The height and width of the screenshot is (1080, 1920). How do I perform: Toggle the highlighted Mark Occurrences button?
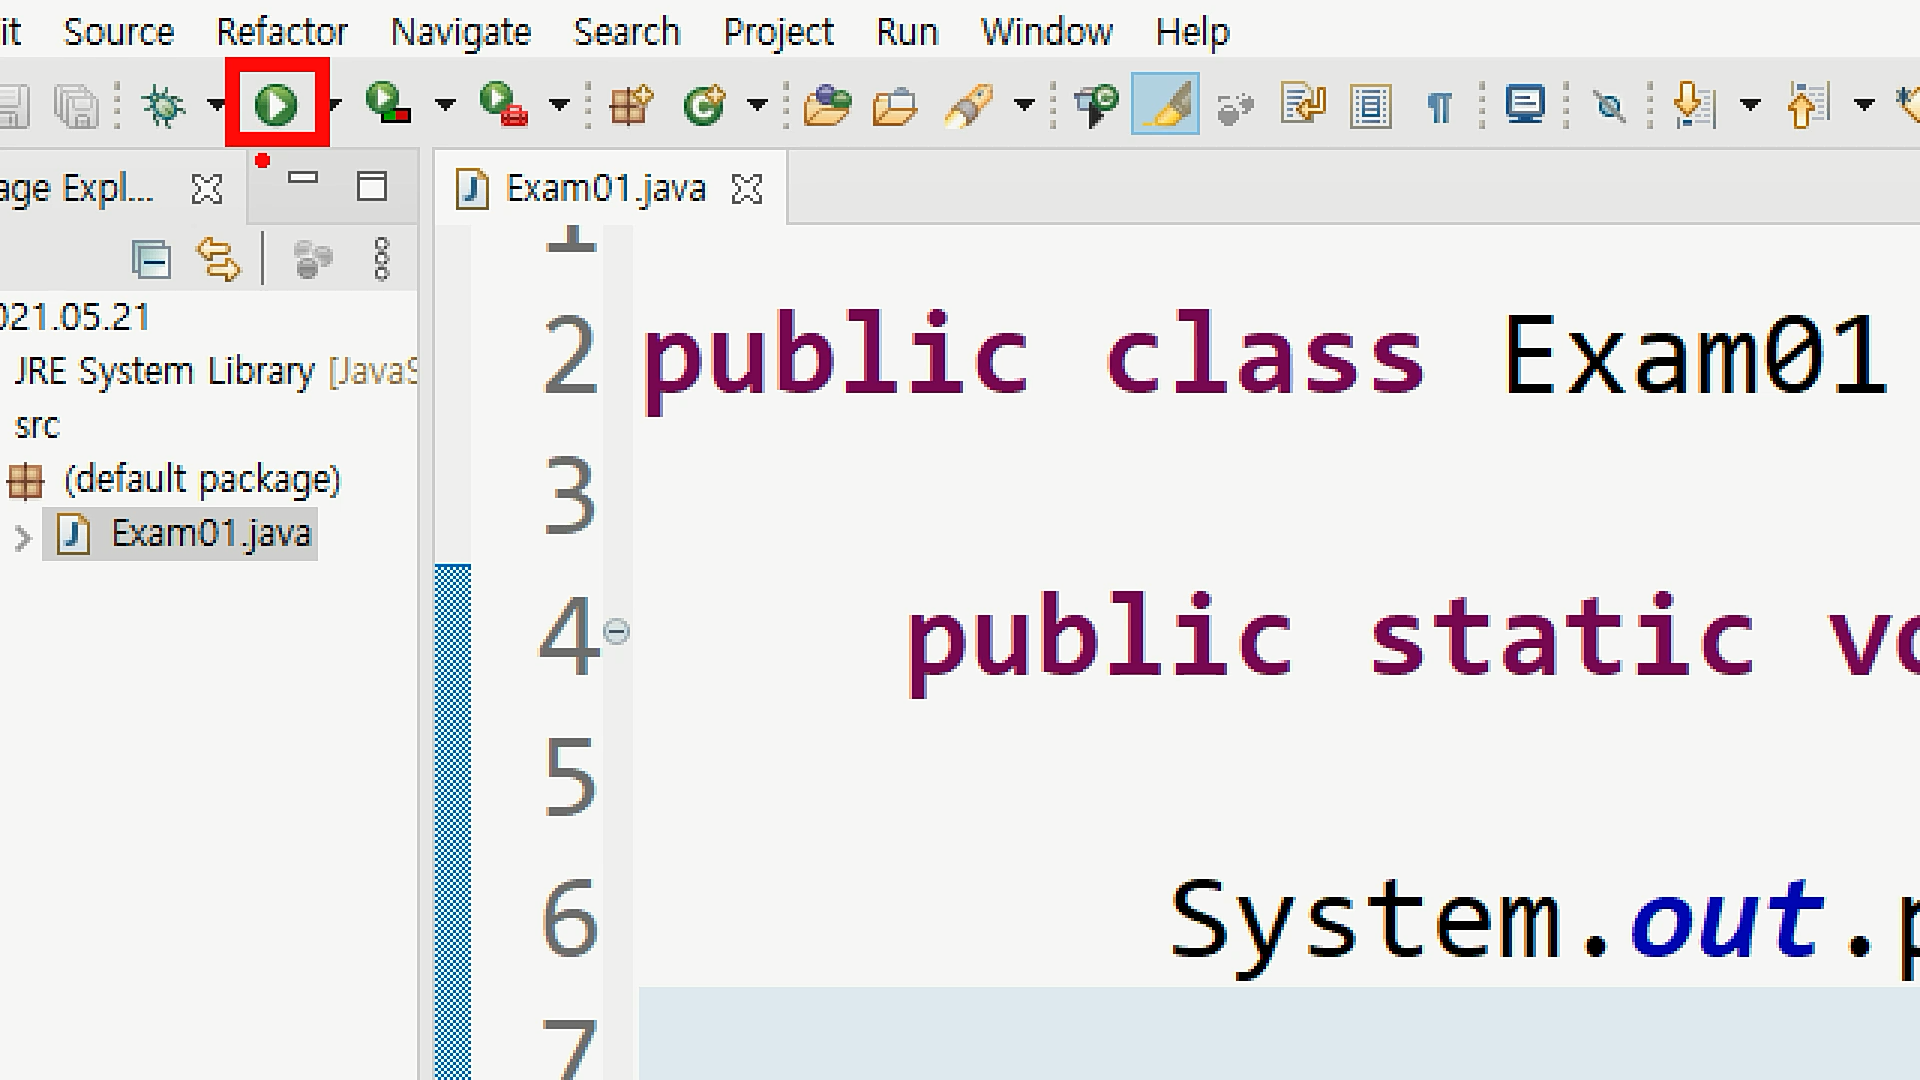pyautogui.click(x=1165, y=104)
